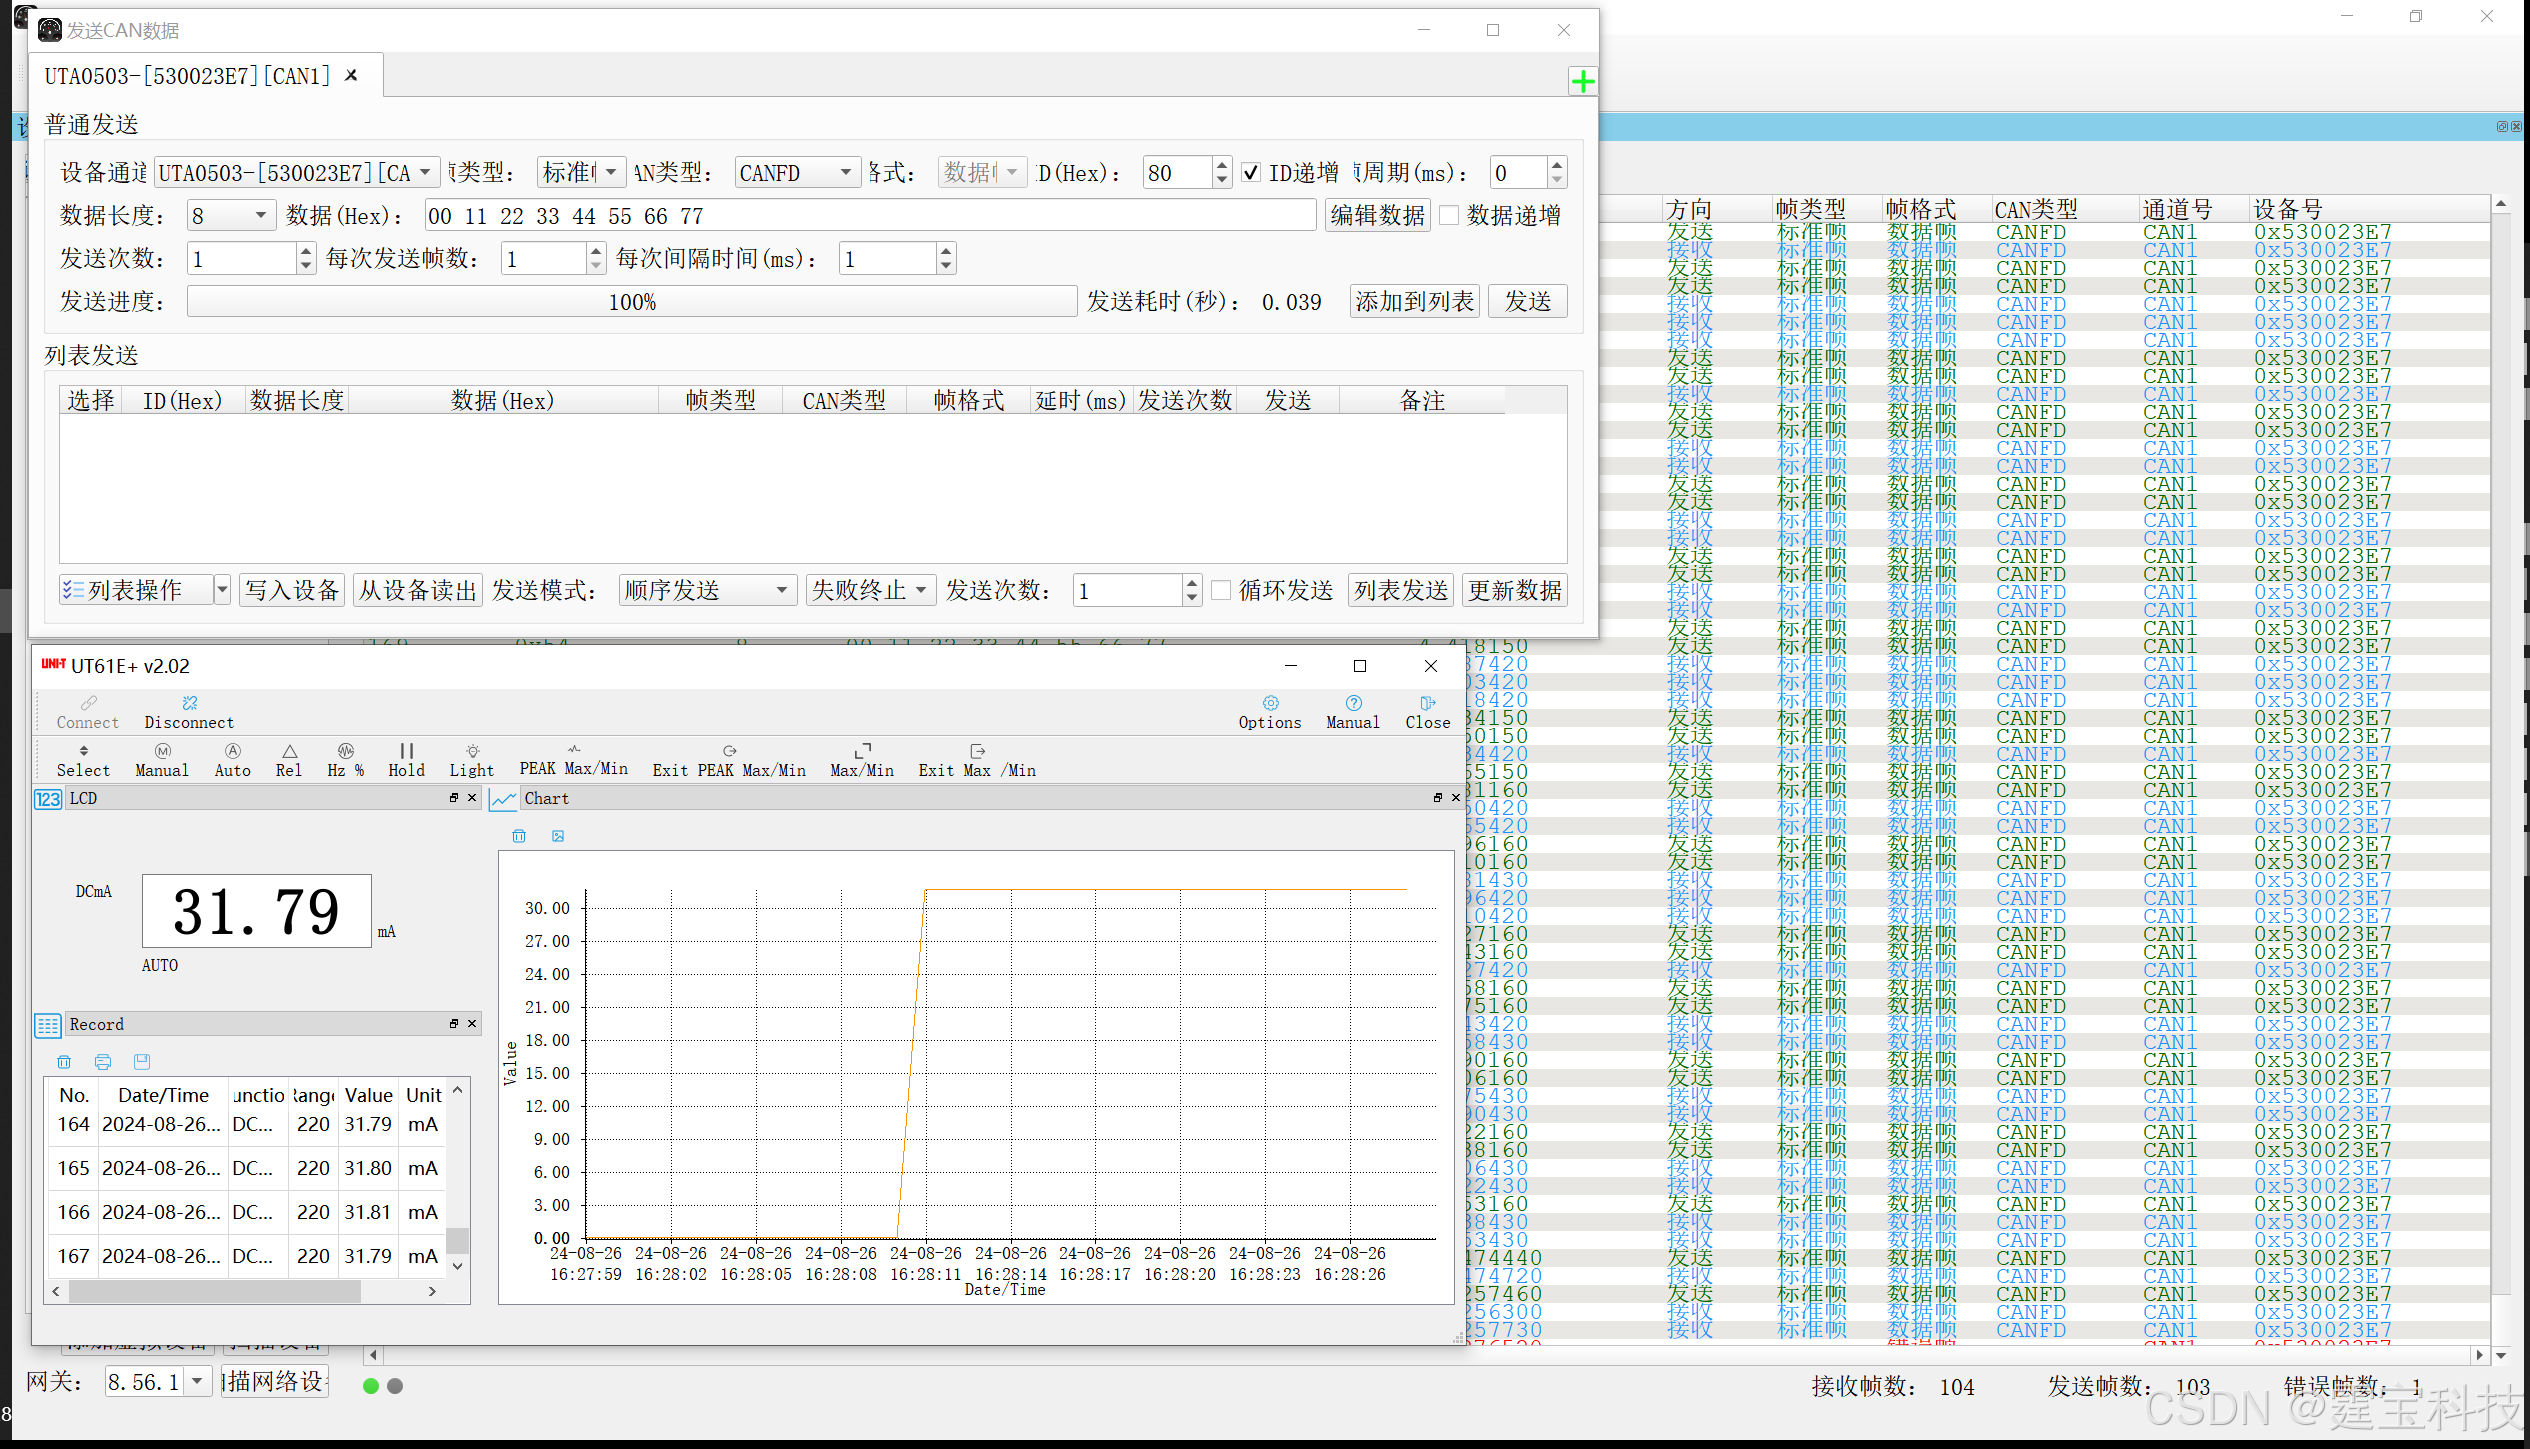The width and height of the screenshot is (2530, 1449).
Task: Click the save icon in Record panel
Action: point(142,1062)
